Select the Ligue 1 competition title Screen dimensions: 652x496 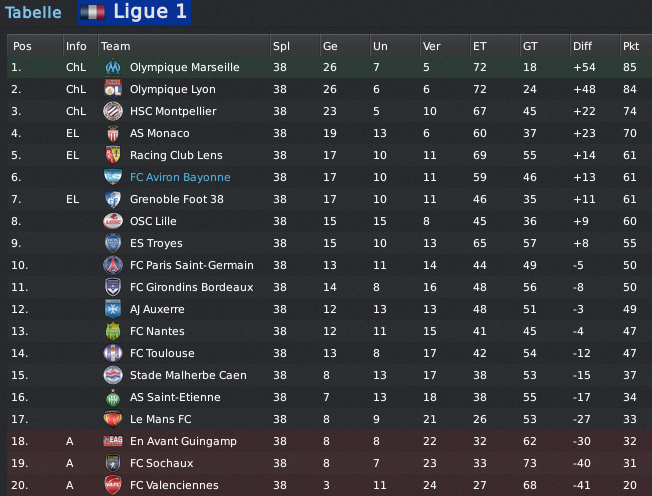[150, 12]
